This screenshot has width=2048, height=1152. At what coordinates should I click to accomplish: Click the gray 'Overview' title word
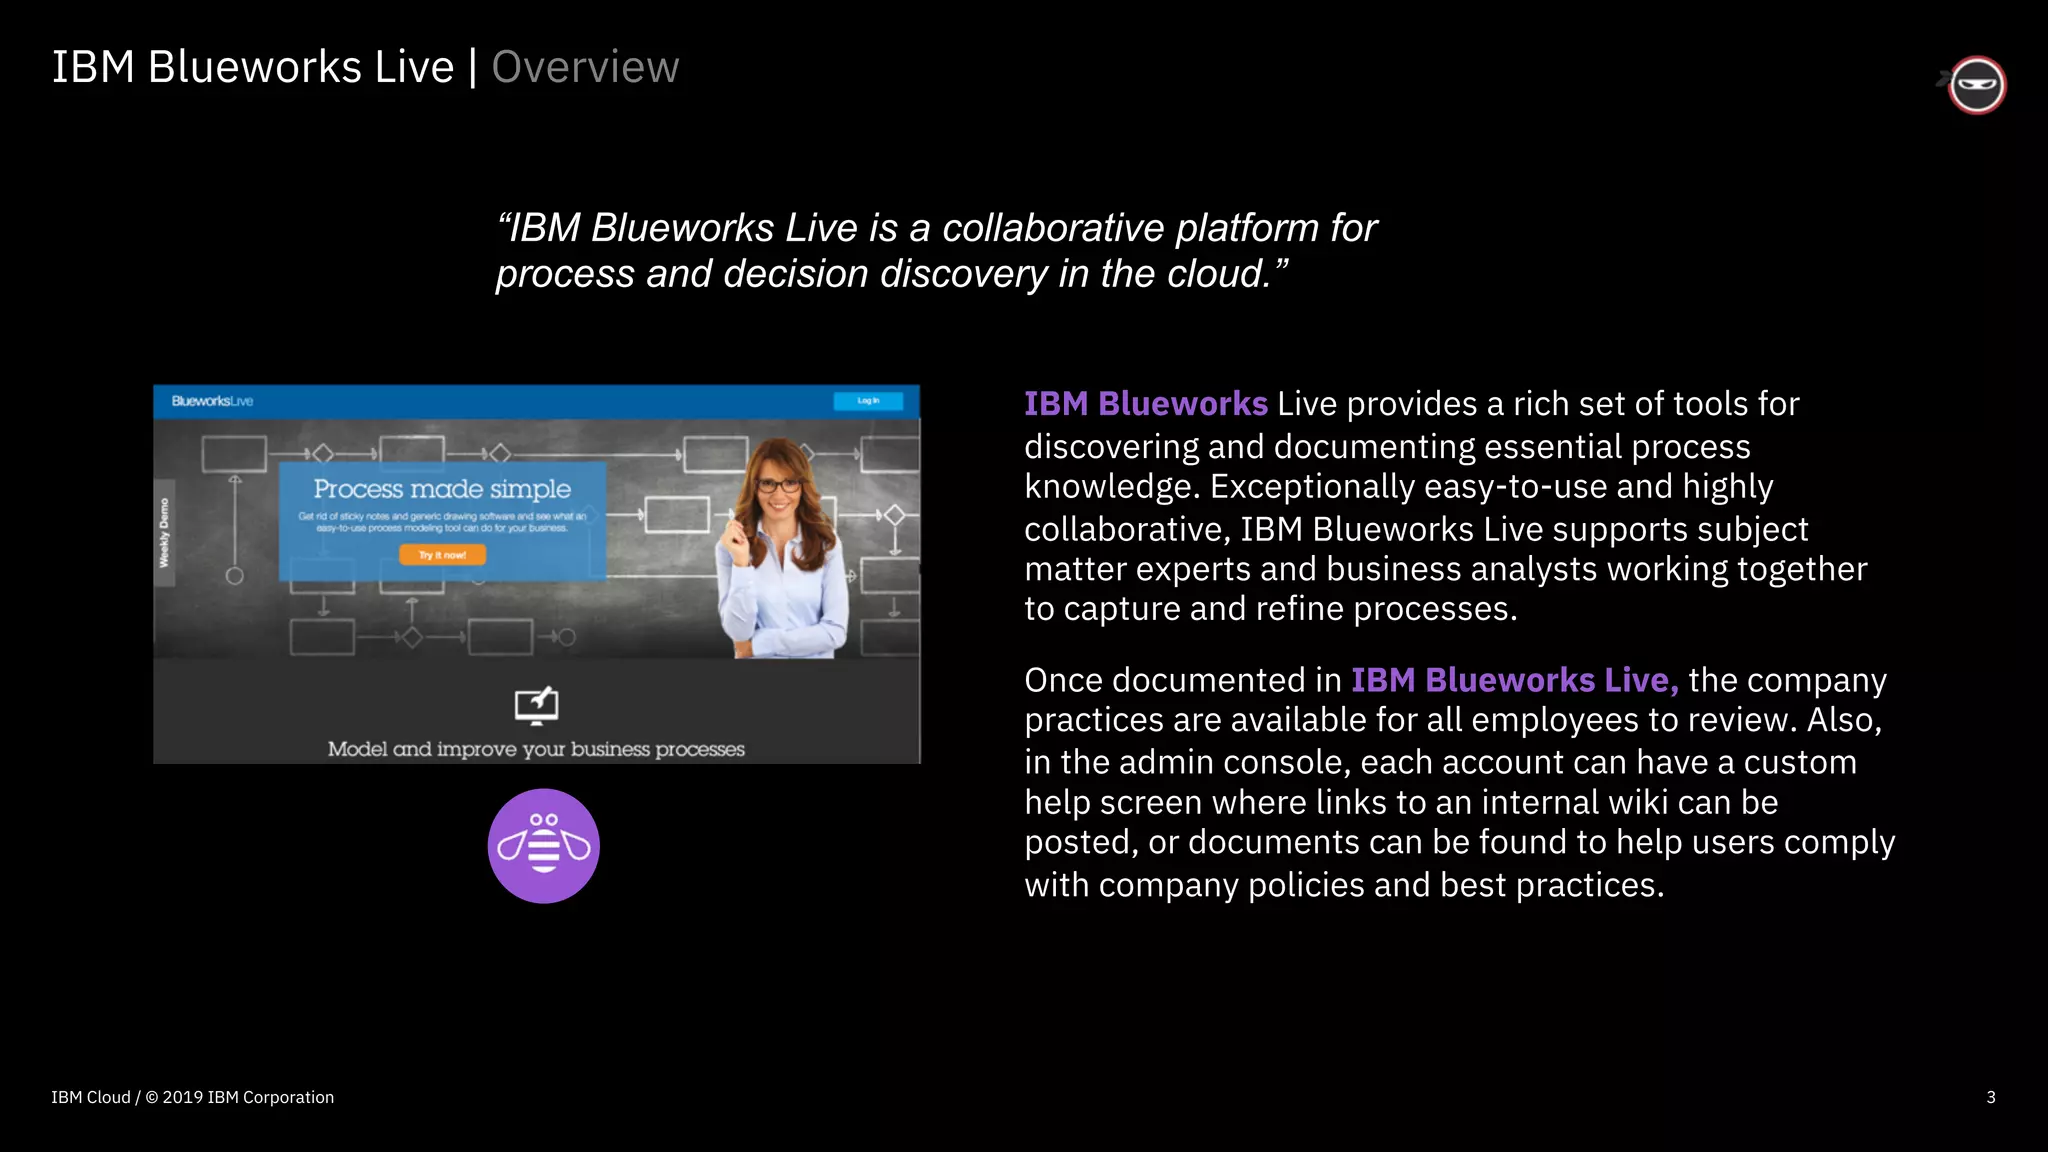pyautogui.click(x=585, y=67)
